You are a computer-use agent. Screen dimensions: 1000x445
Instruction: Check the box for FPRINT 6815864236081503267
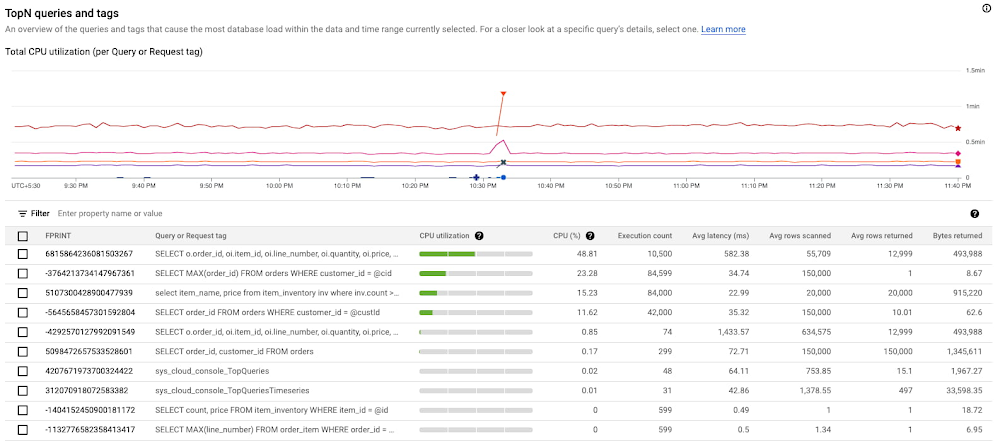23,254
